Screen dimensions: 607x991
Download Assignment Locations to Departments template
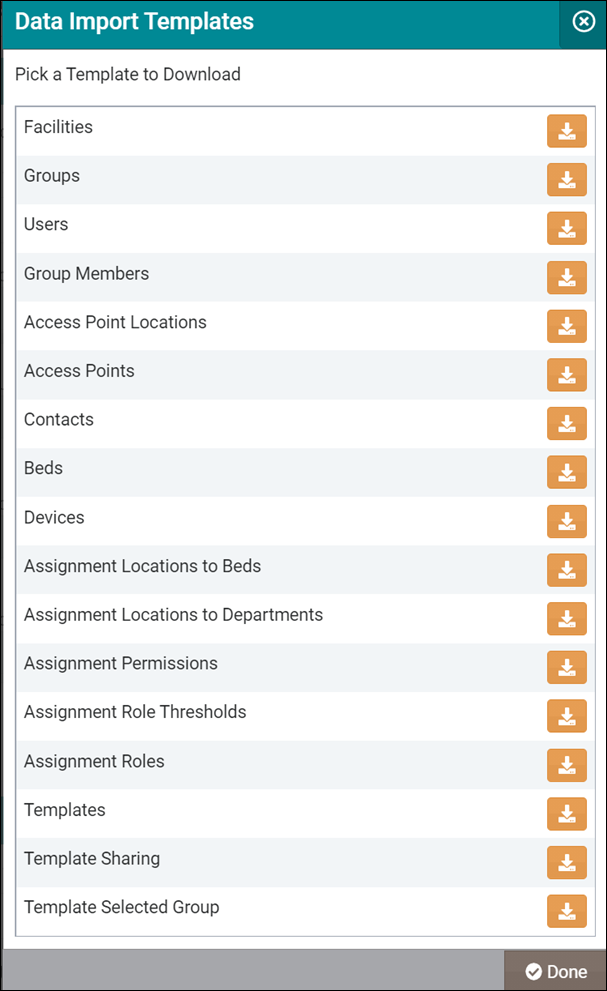pos(566,619)
